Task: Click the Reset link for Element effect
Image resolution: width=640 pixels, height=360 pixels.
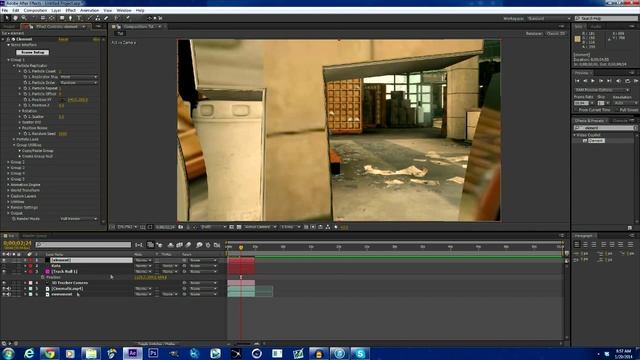Action: tap(63, 39)
